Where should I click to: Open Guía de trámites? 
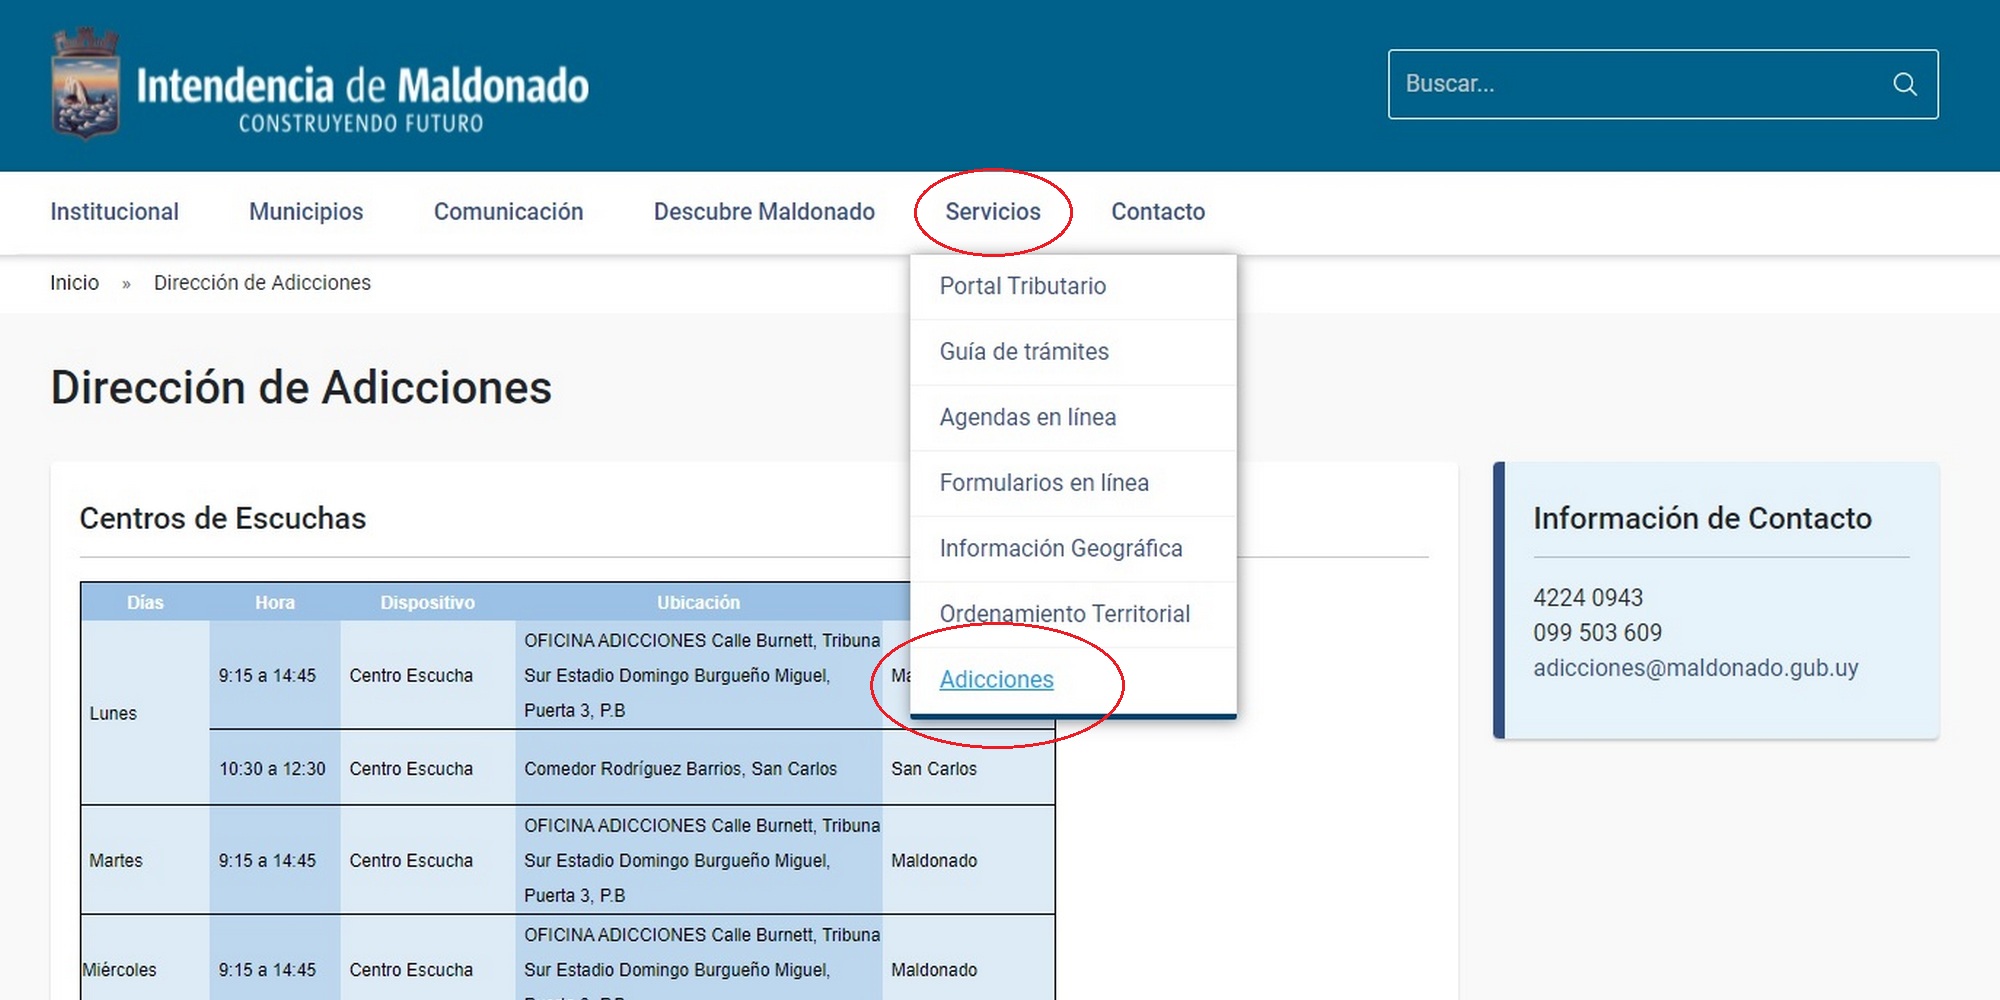[x=1024, y=352]
